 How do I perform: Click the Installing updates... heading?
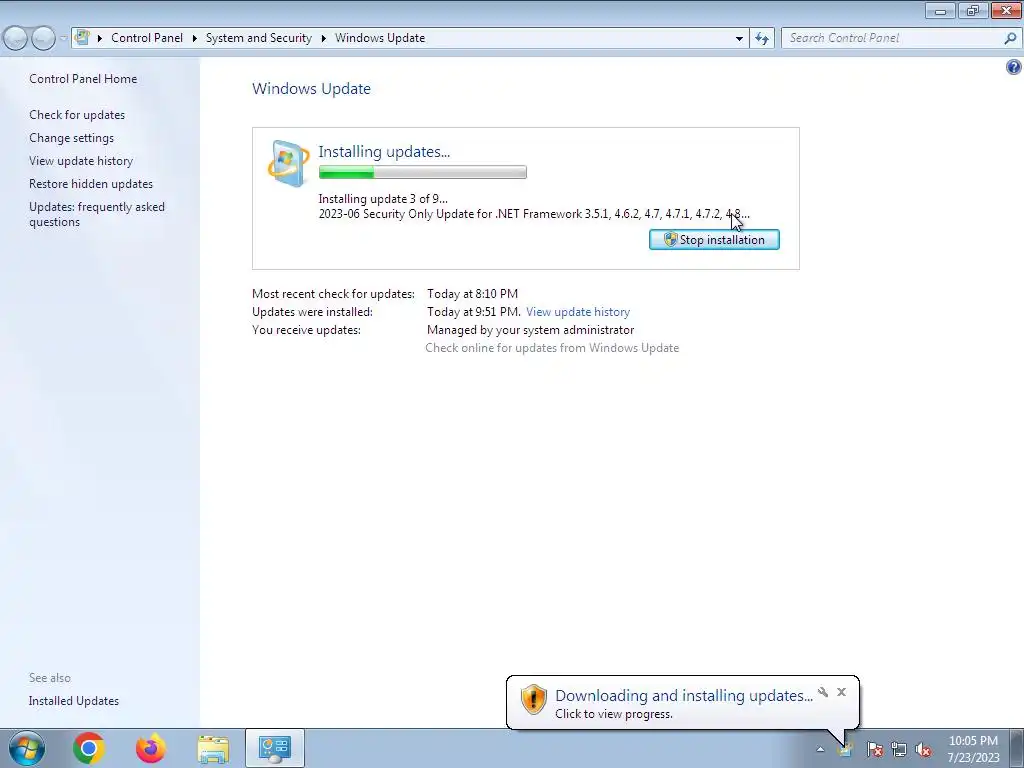point(384,152)
